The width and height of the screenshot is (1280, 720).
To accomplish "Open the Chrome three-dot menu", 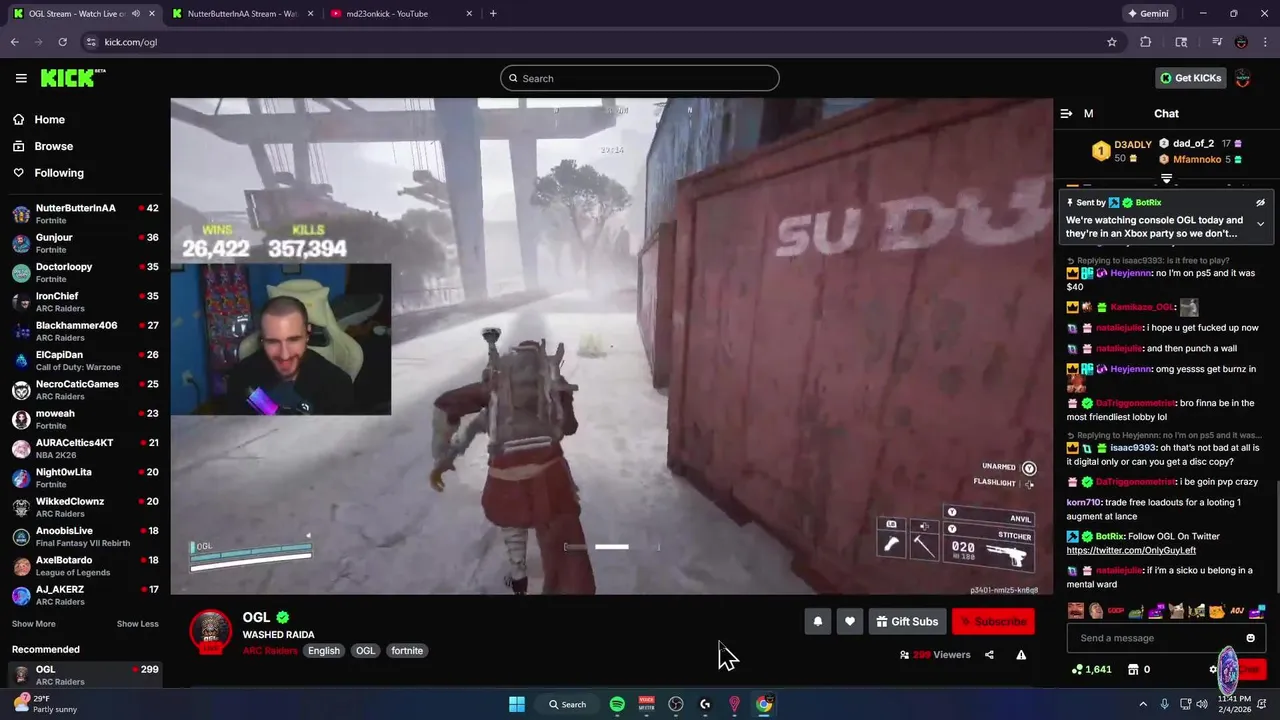I will (x=1266, y=42).
